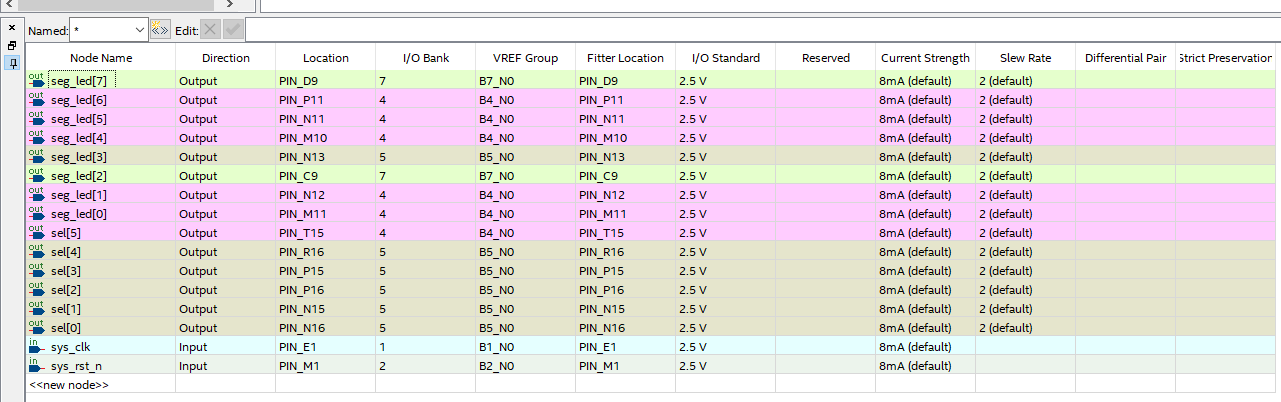
Task: Click the float/restore panel icon
Action: point(12,46)
